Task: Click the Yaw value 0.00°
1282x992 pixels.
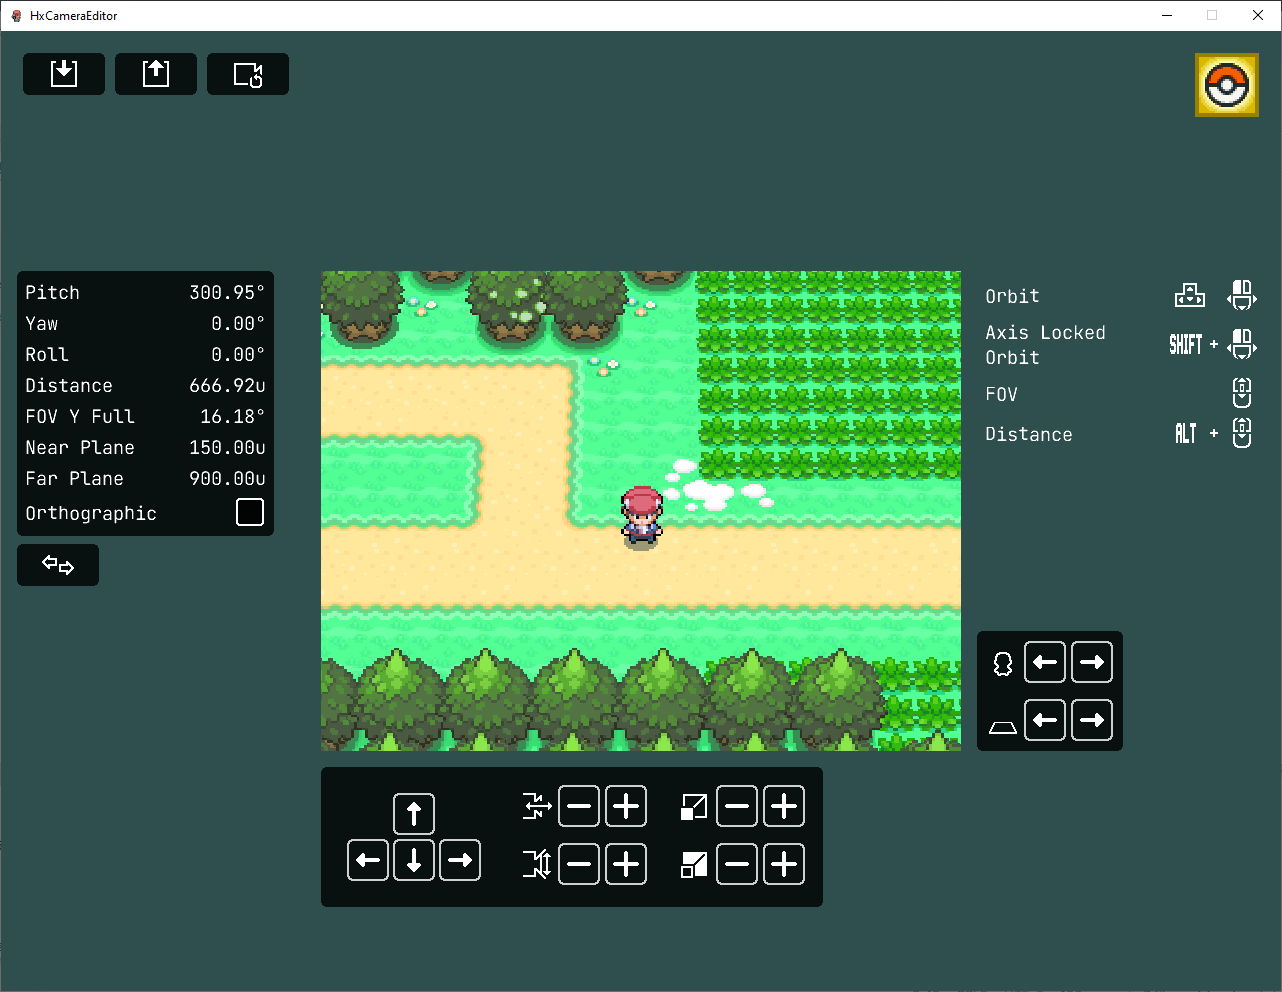Action: click(238, 324)
